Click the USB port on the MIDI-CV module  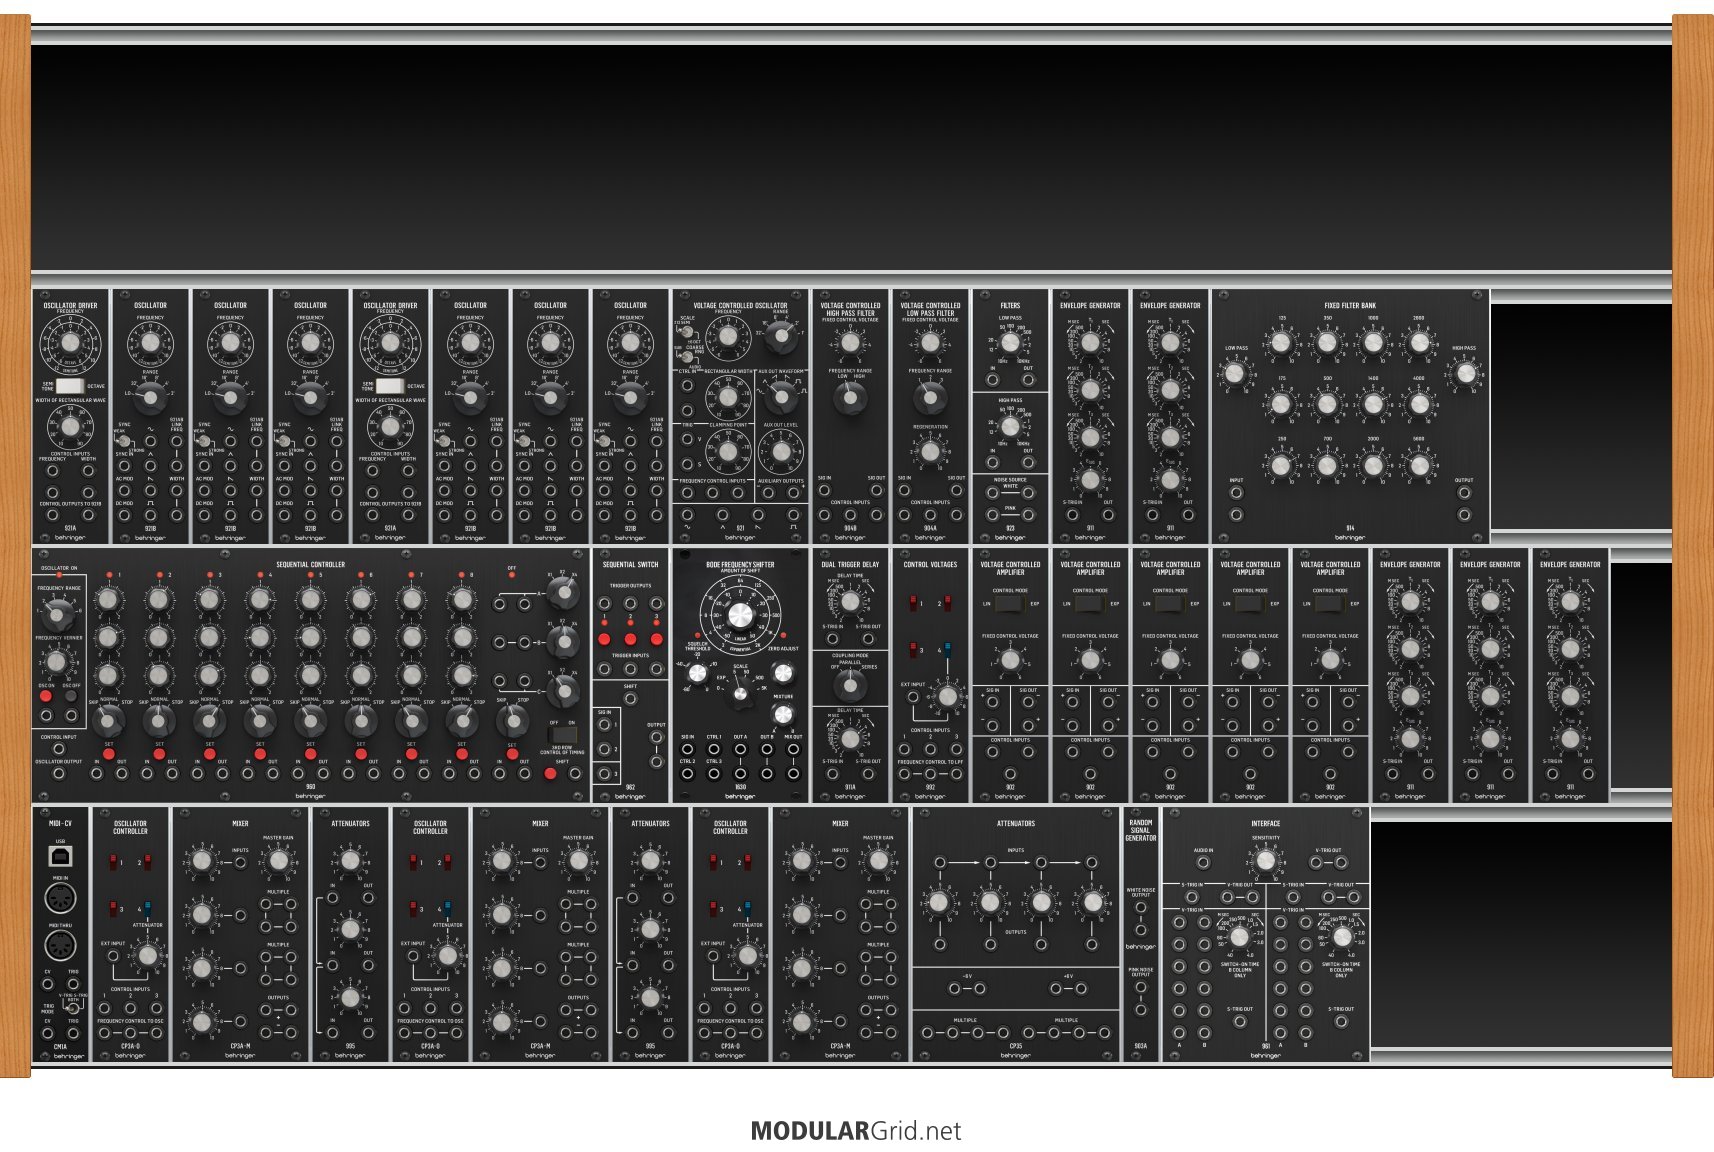point(60,857)
